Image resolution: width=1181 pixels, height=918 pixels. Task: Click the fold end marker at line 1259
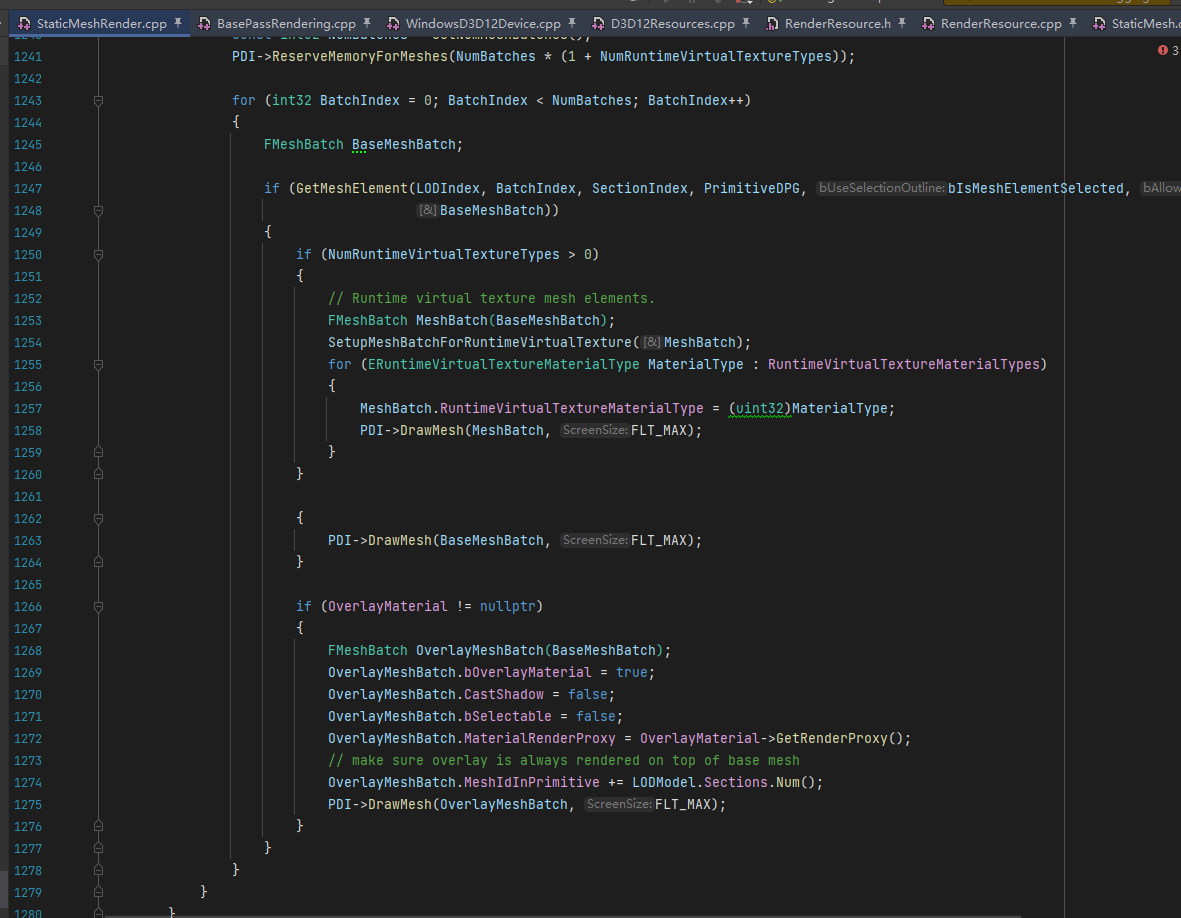pyautogui.click(x=98, y=452)
